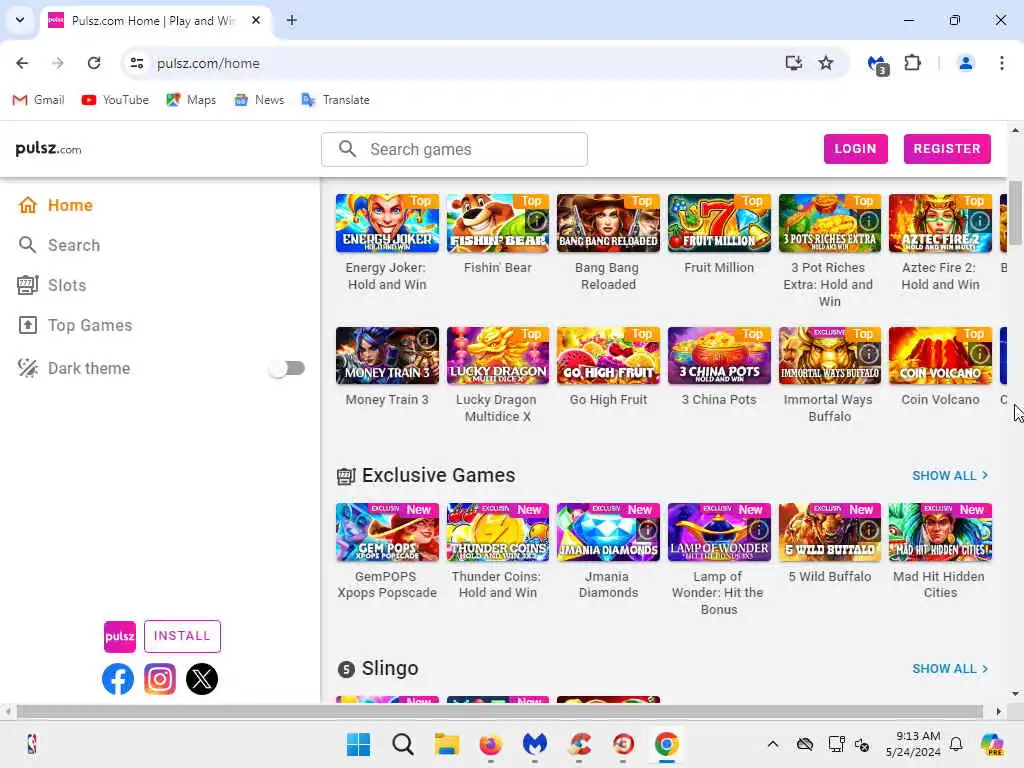Screen dimensions: 1024x768
Task: Open the Gmail bookmark
Action: (39, 100)
